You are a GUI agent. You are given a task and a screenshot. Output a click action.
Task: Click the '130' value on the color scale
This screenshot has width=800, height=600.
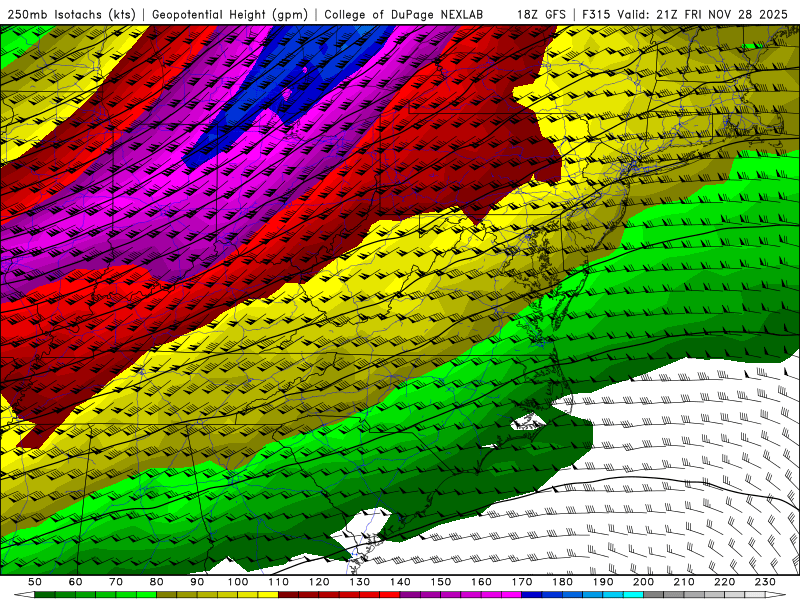point(360,582)
